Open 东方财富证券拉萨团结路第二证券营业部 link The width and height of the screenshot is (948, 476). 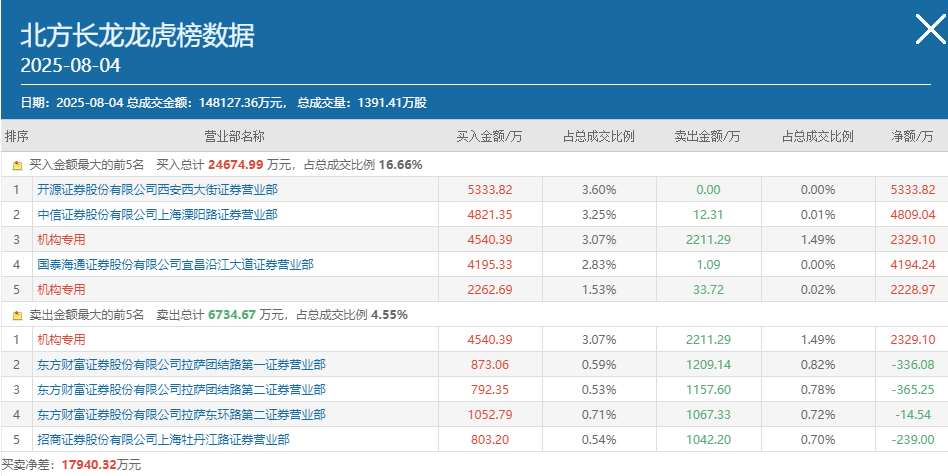click(x=181, y=390)
